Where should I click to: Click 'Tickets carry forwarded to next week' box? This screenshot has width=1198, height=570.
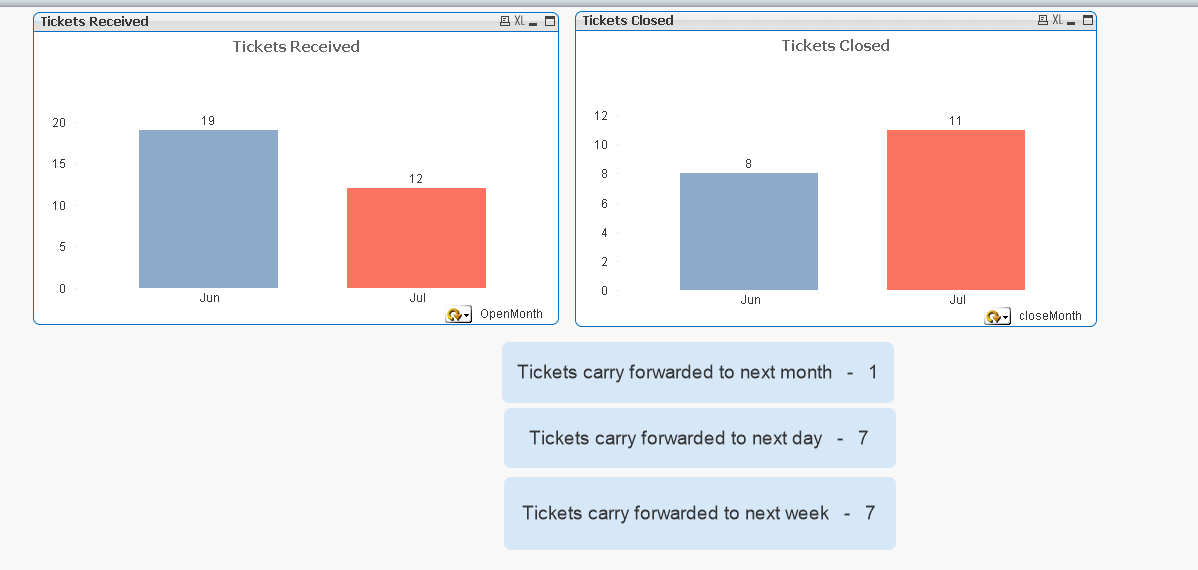pos(699,513)
